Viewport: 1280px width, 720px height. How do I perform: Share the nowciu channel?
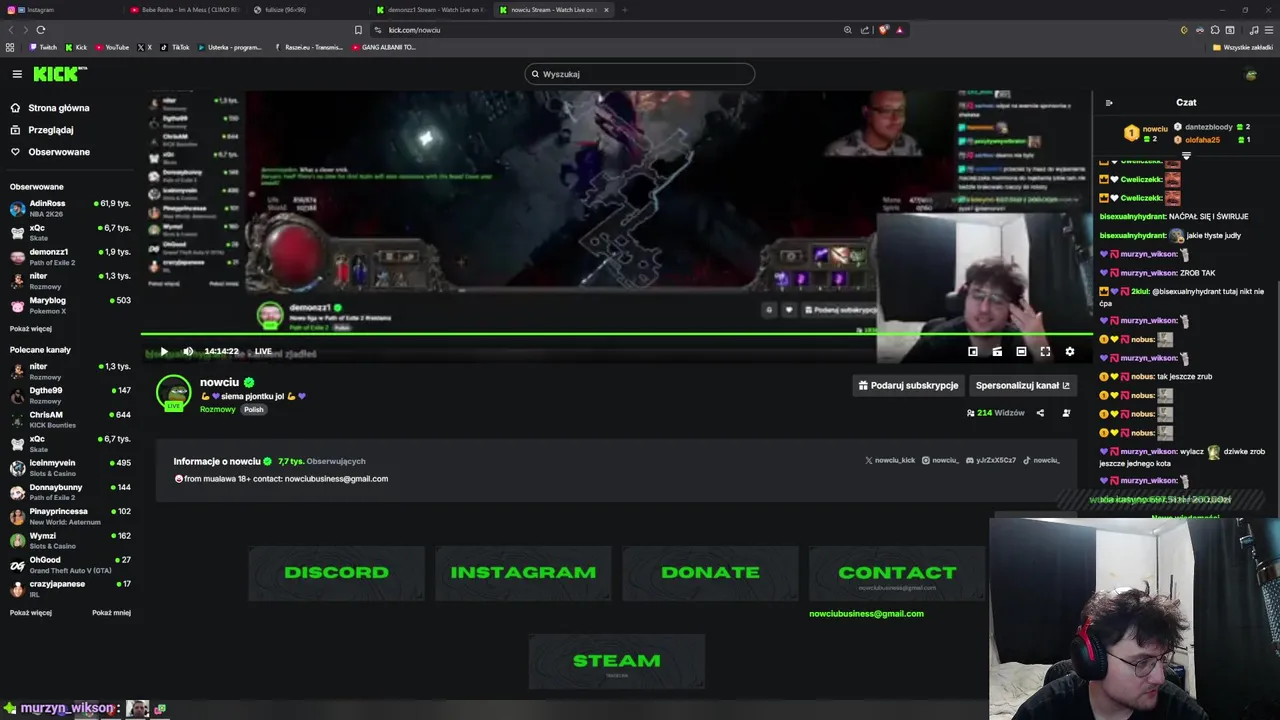coord(1040,413)
